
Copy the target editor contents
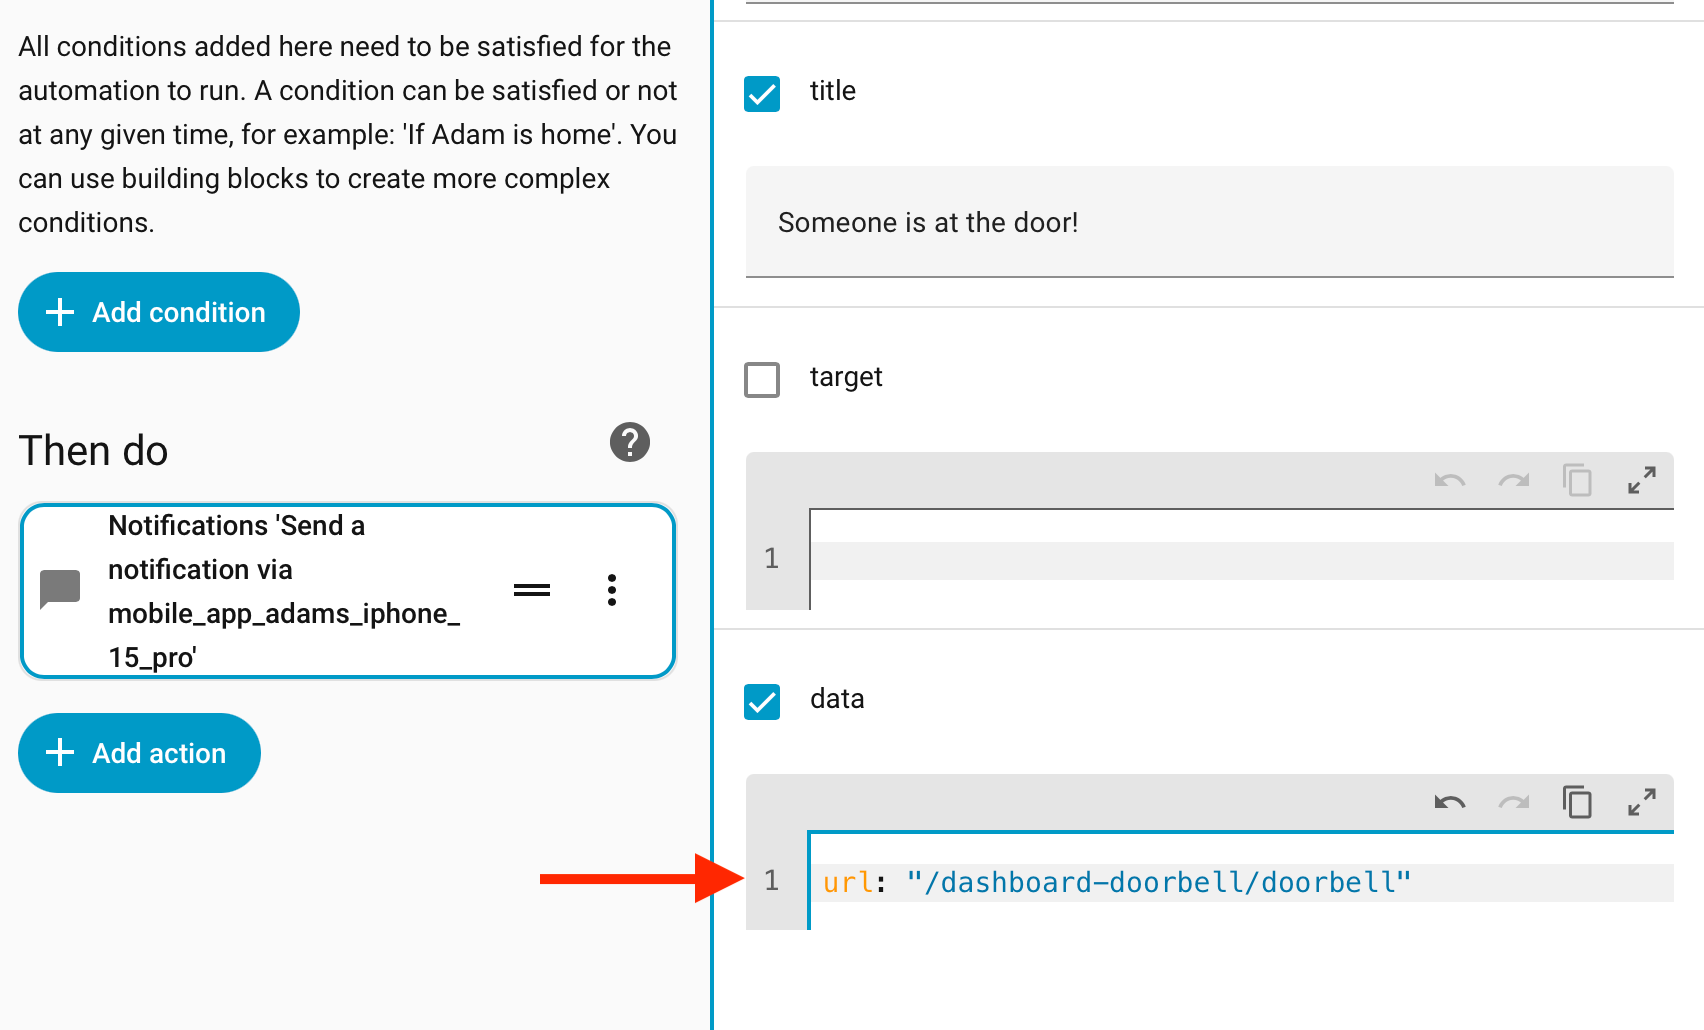click(1577, 480)
